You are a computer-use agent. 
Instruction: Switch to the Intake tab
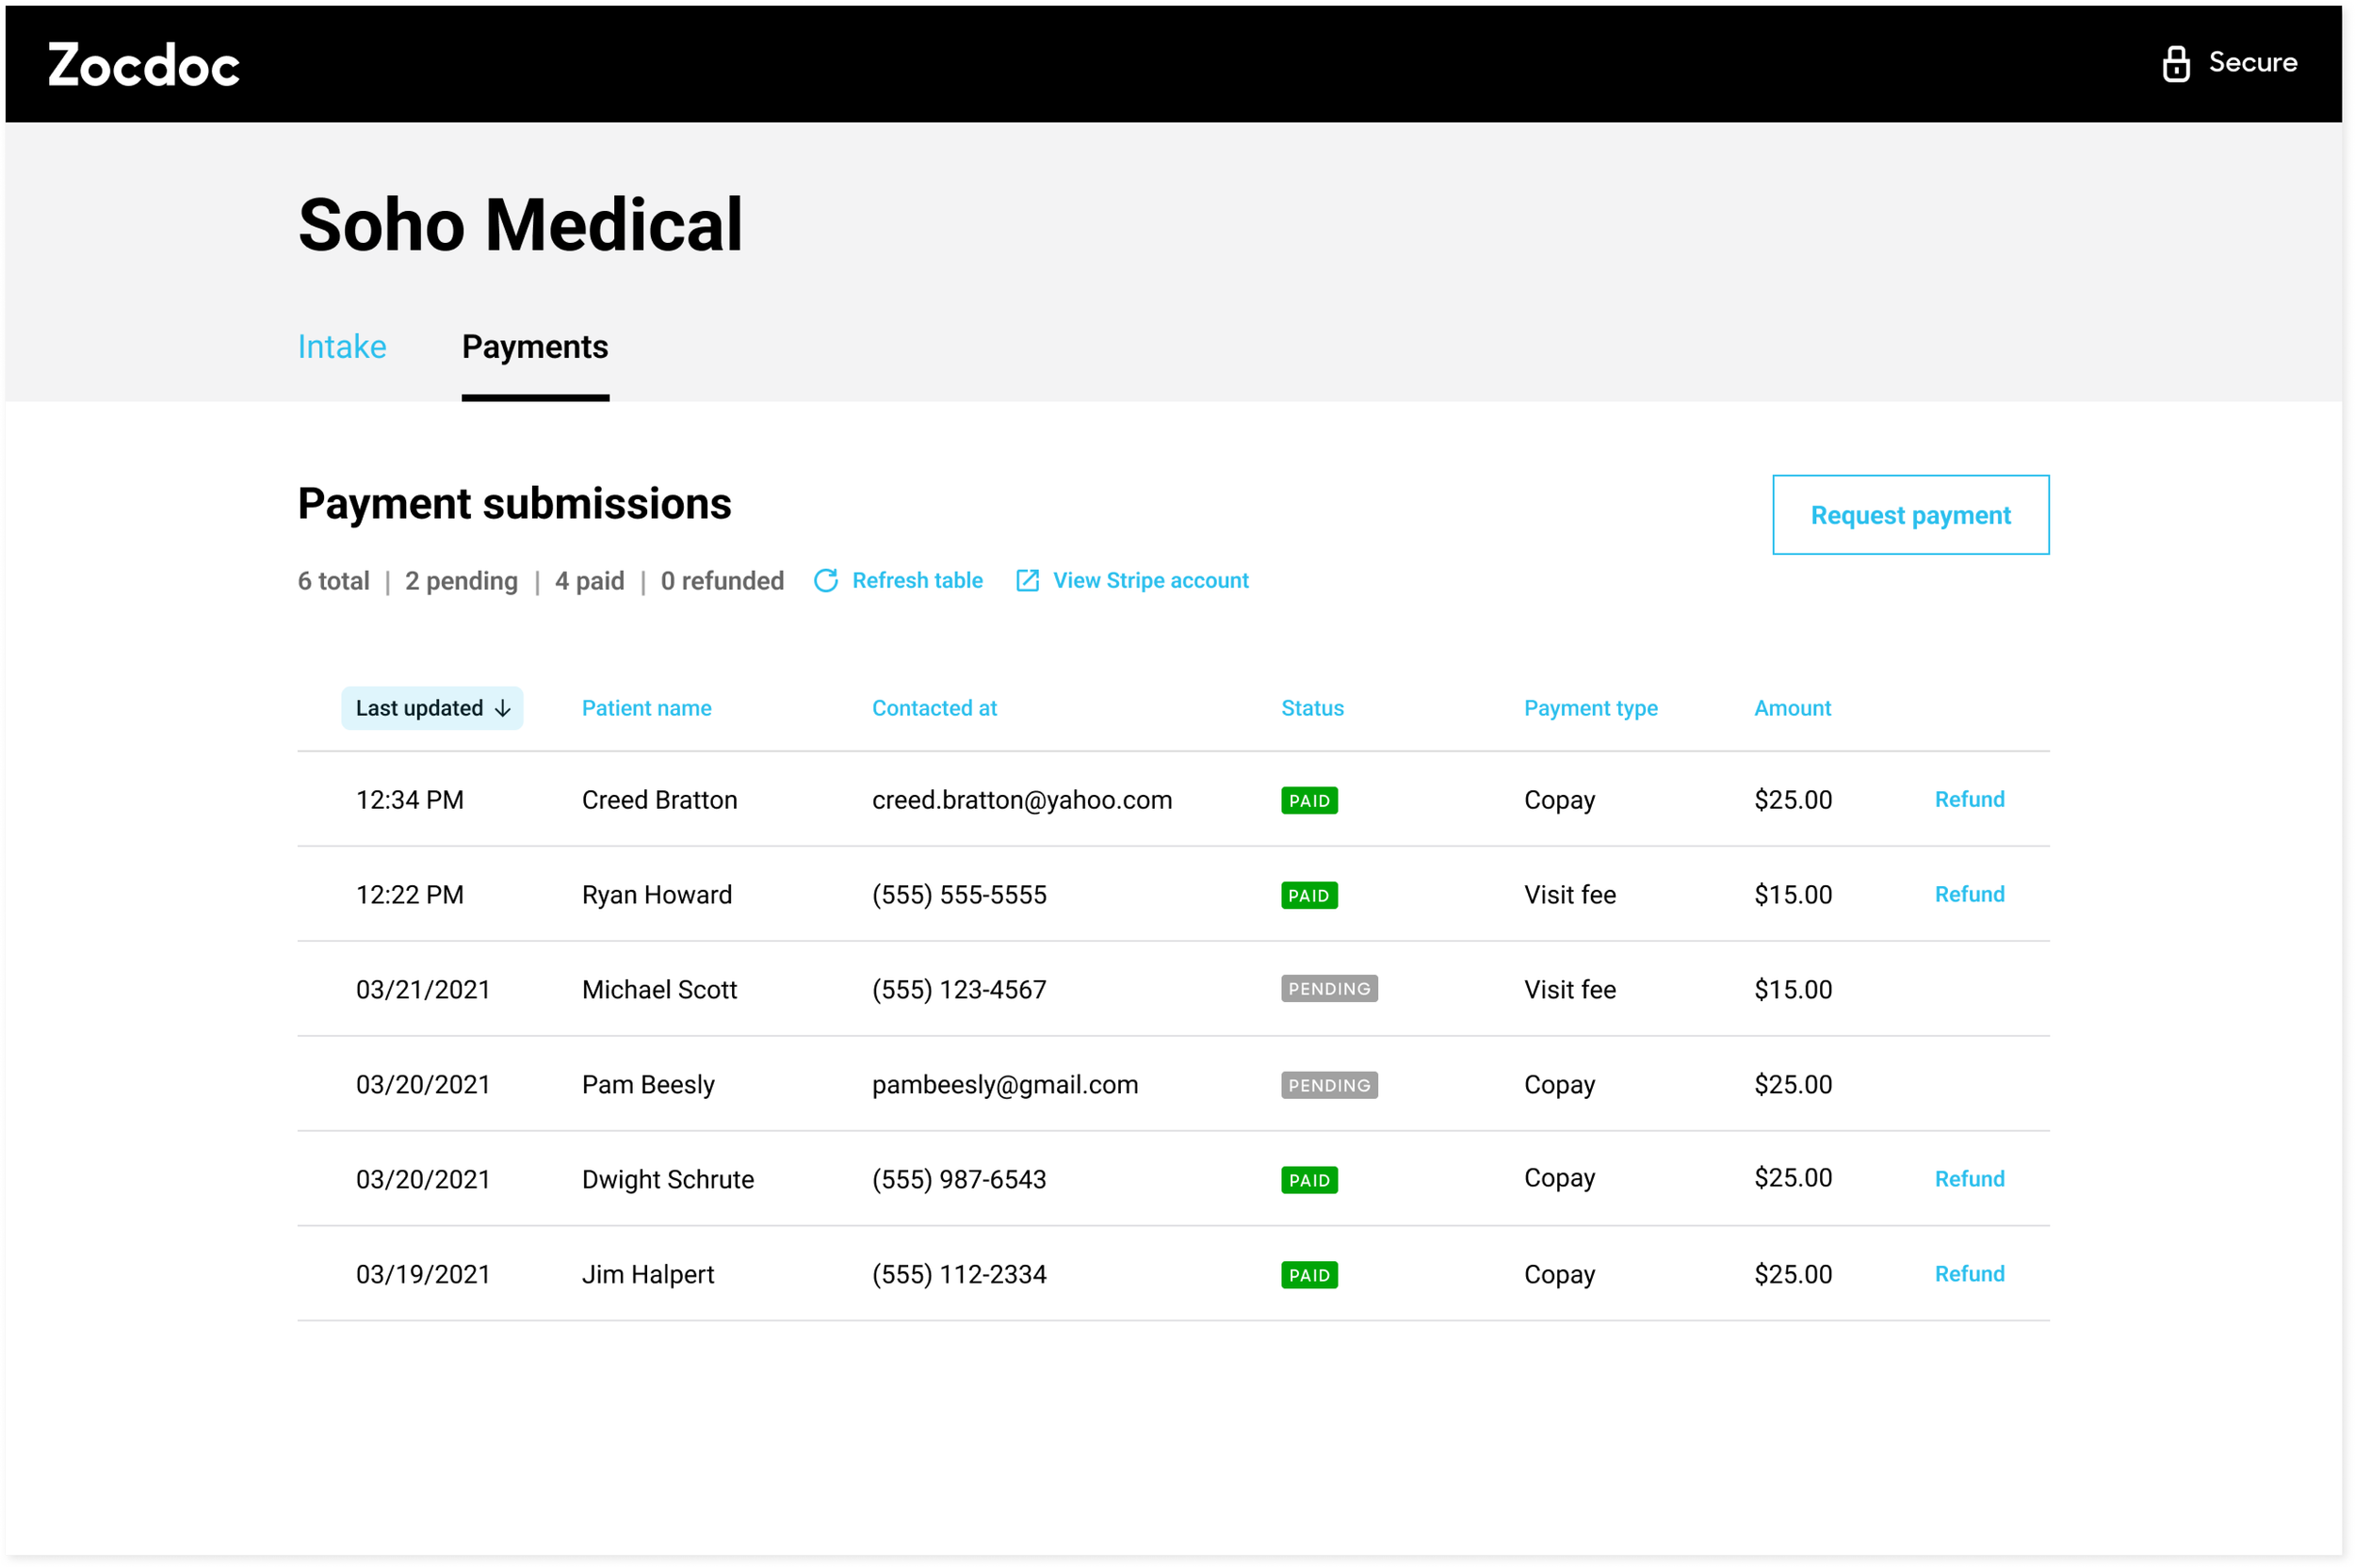[x=342, y=347]
